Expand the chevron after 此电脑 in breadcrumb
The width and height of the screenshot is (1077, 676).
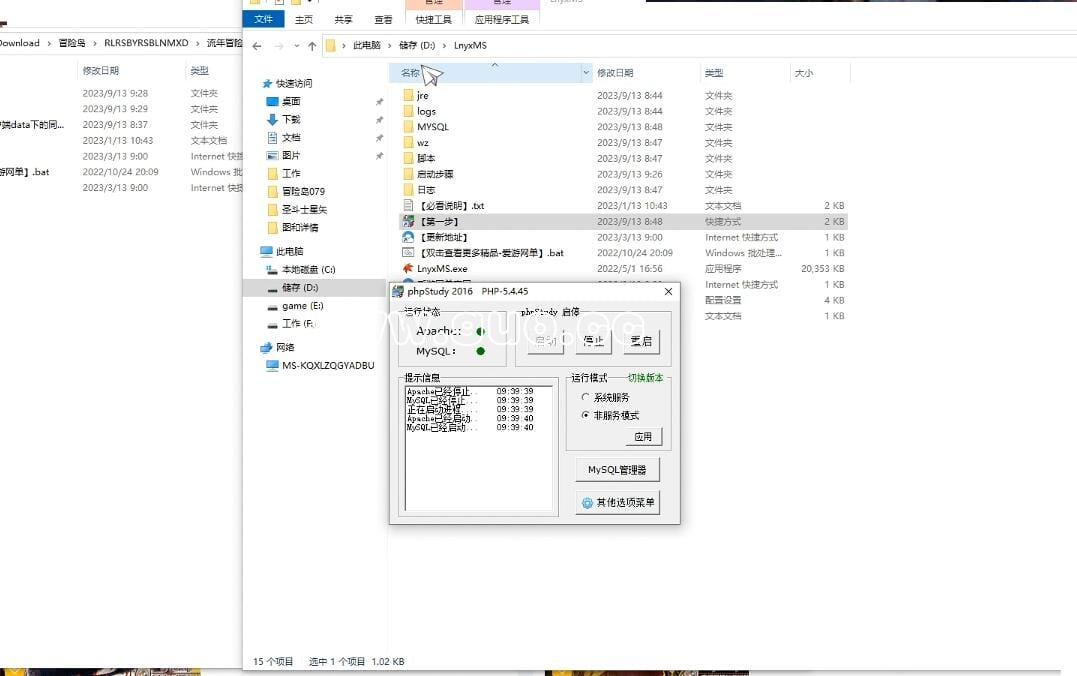tap(389, 45)
